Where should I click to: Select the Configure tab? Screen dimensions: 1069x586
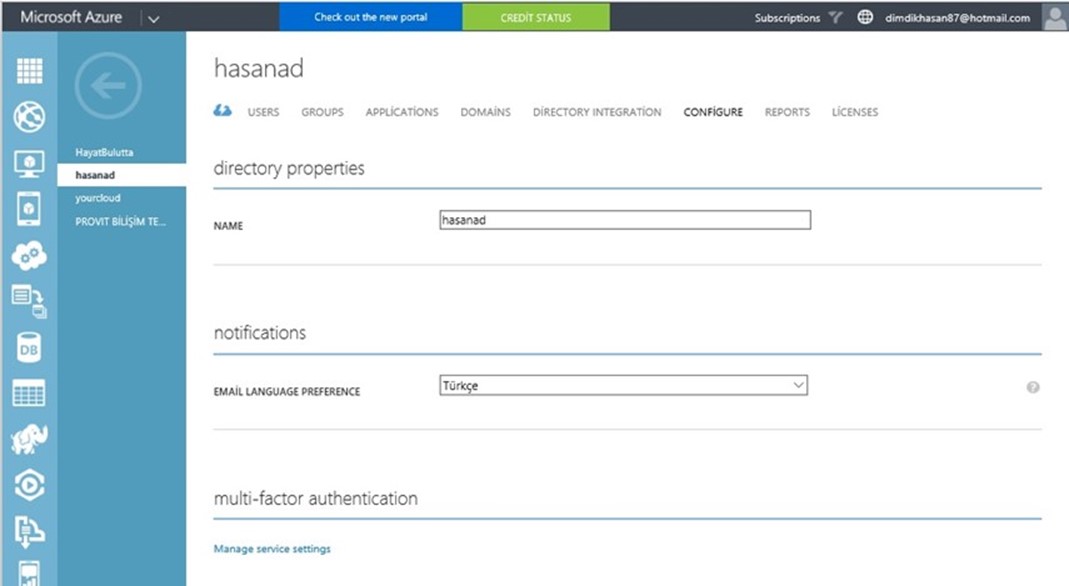[x=713, y=112]
